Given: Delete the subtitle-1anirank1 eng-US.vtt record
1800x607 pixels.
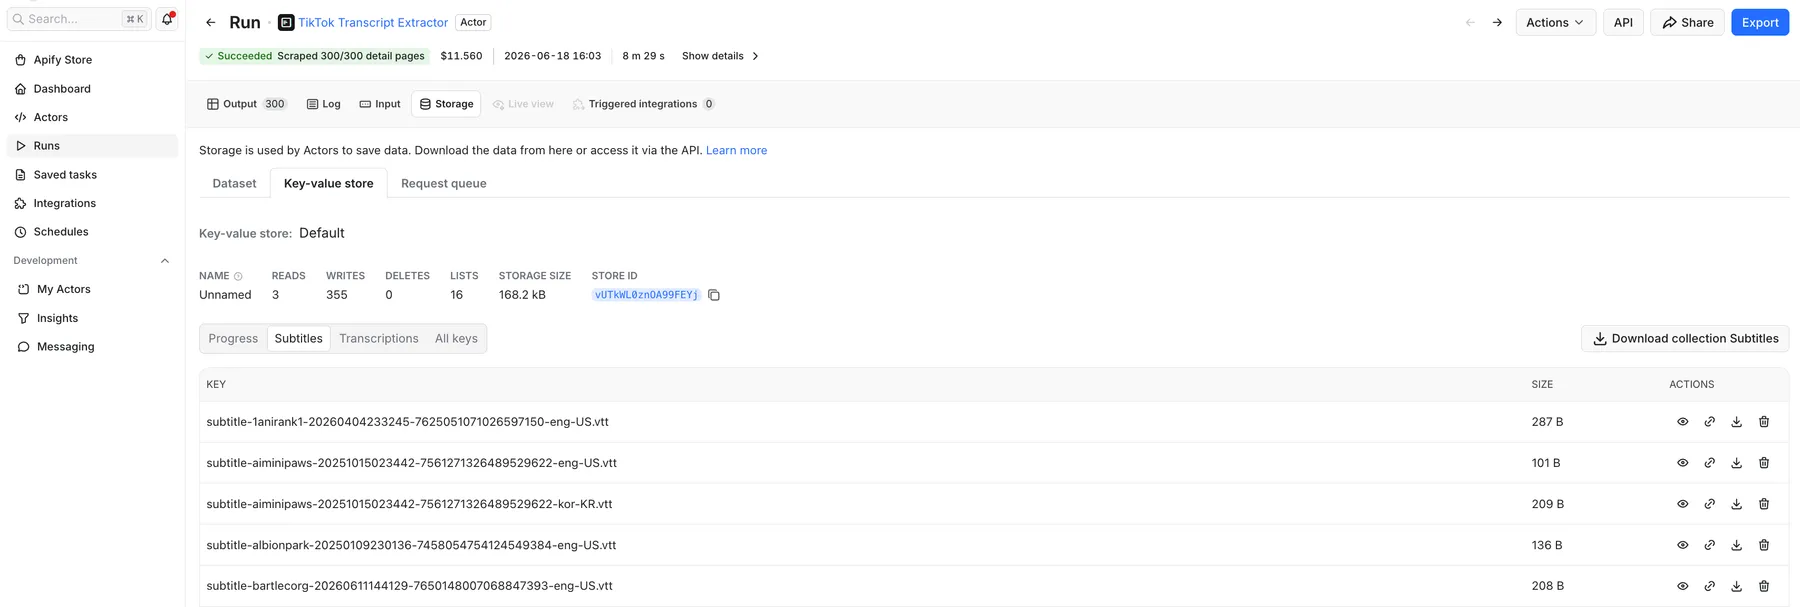Looking at the screenshot, I should [x=1764, y=422].
